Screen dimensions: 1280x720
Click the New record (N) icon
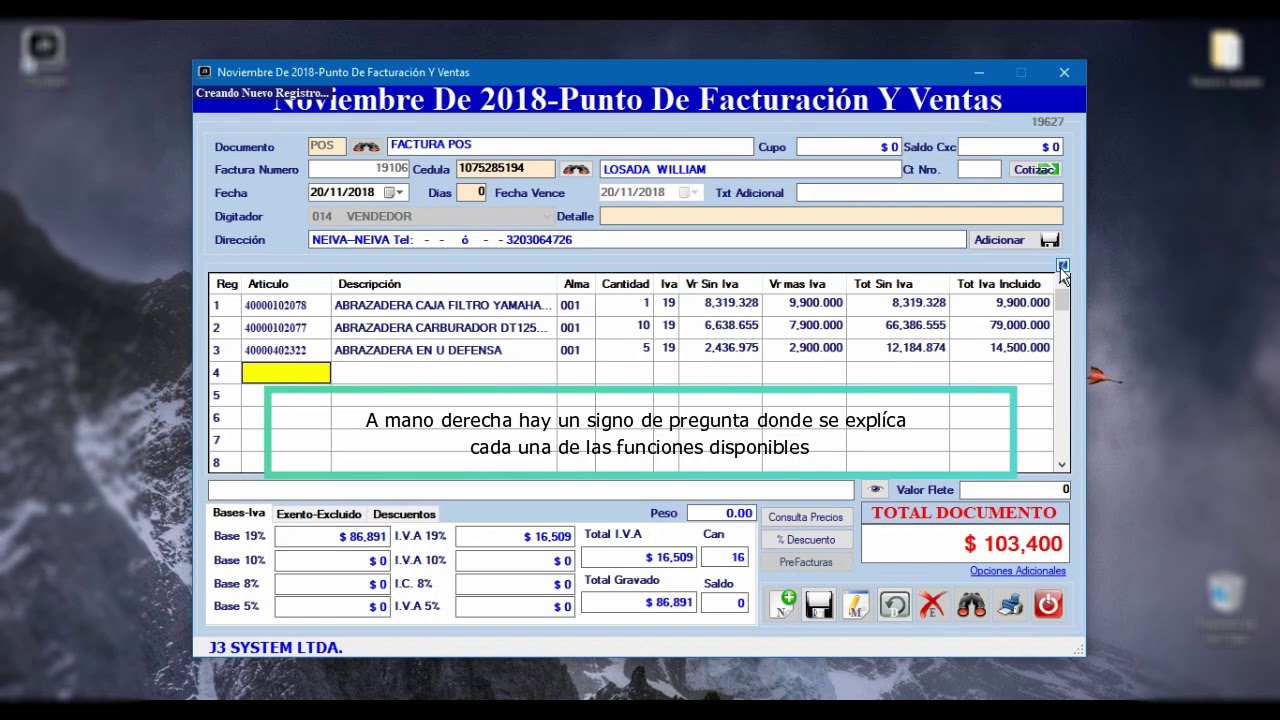(x=783, y=604)
